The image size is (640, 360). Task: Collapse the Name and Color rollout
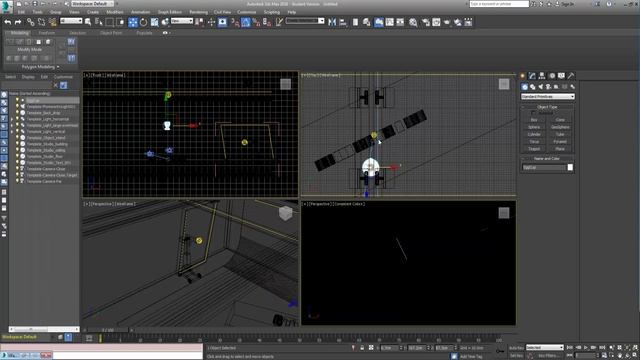pyautogui.click(x=547, y=158)
